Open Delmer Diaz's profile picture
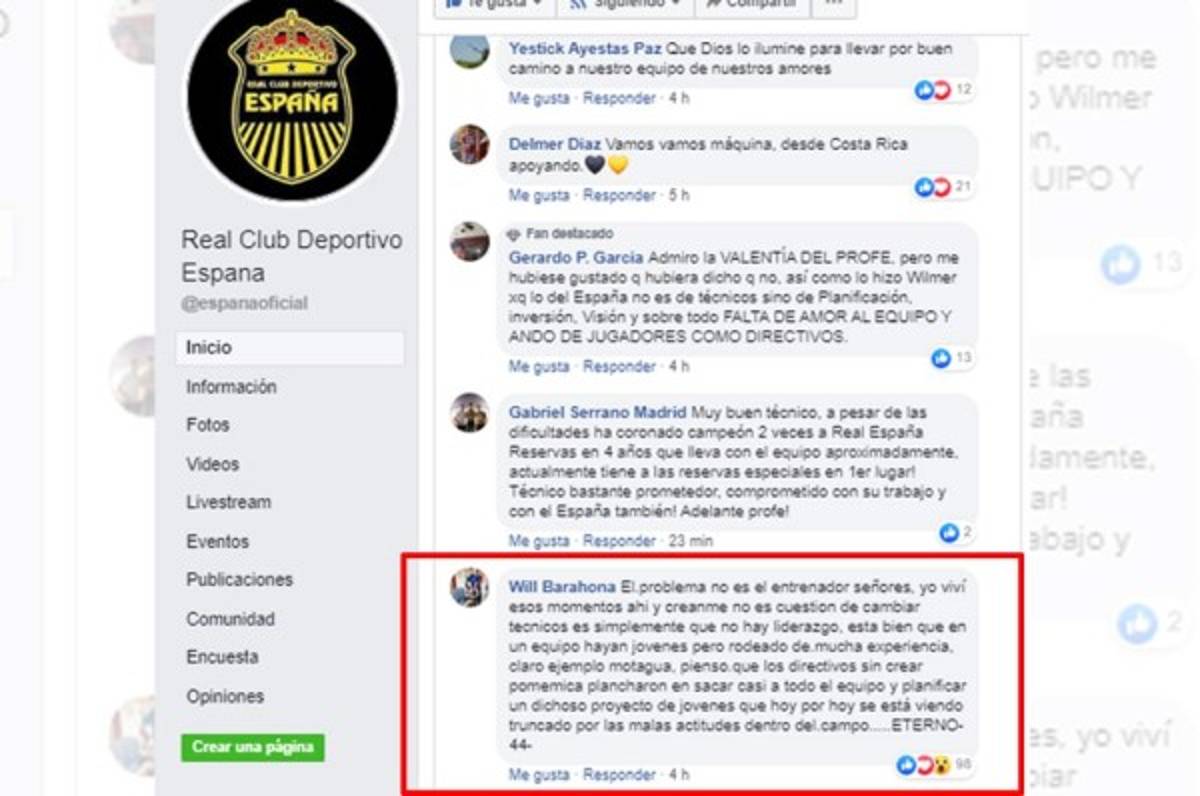1200x796 pixels. 469,145
